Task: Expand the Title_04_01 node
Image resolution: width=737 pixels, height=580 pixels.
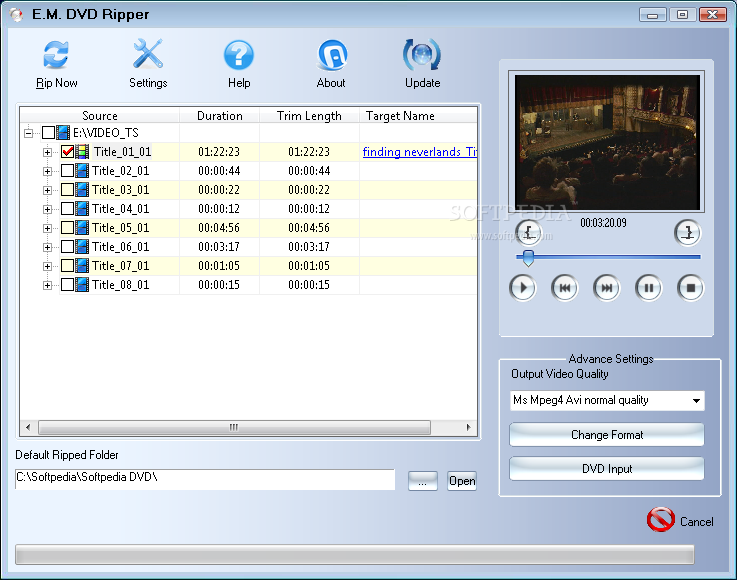Action: 47,209
